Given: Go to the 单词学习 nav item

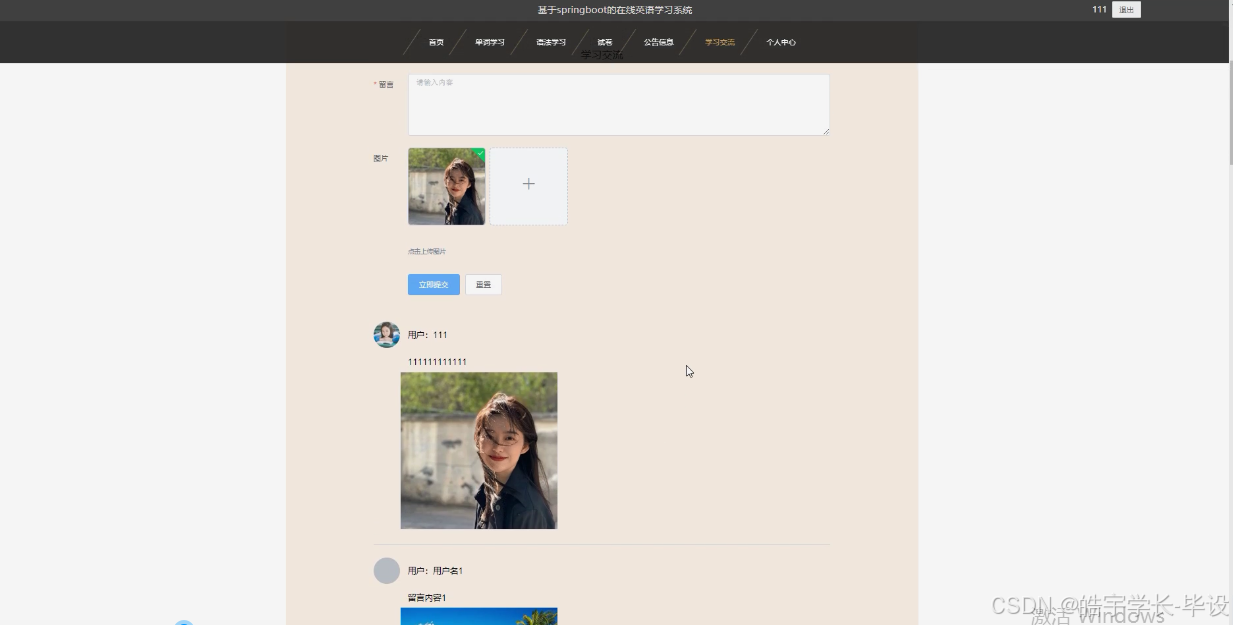Looking at the screenshot, I should click(489, 42).
